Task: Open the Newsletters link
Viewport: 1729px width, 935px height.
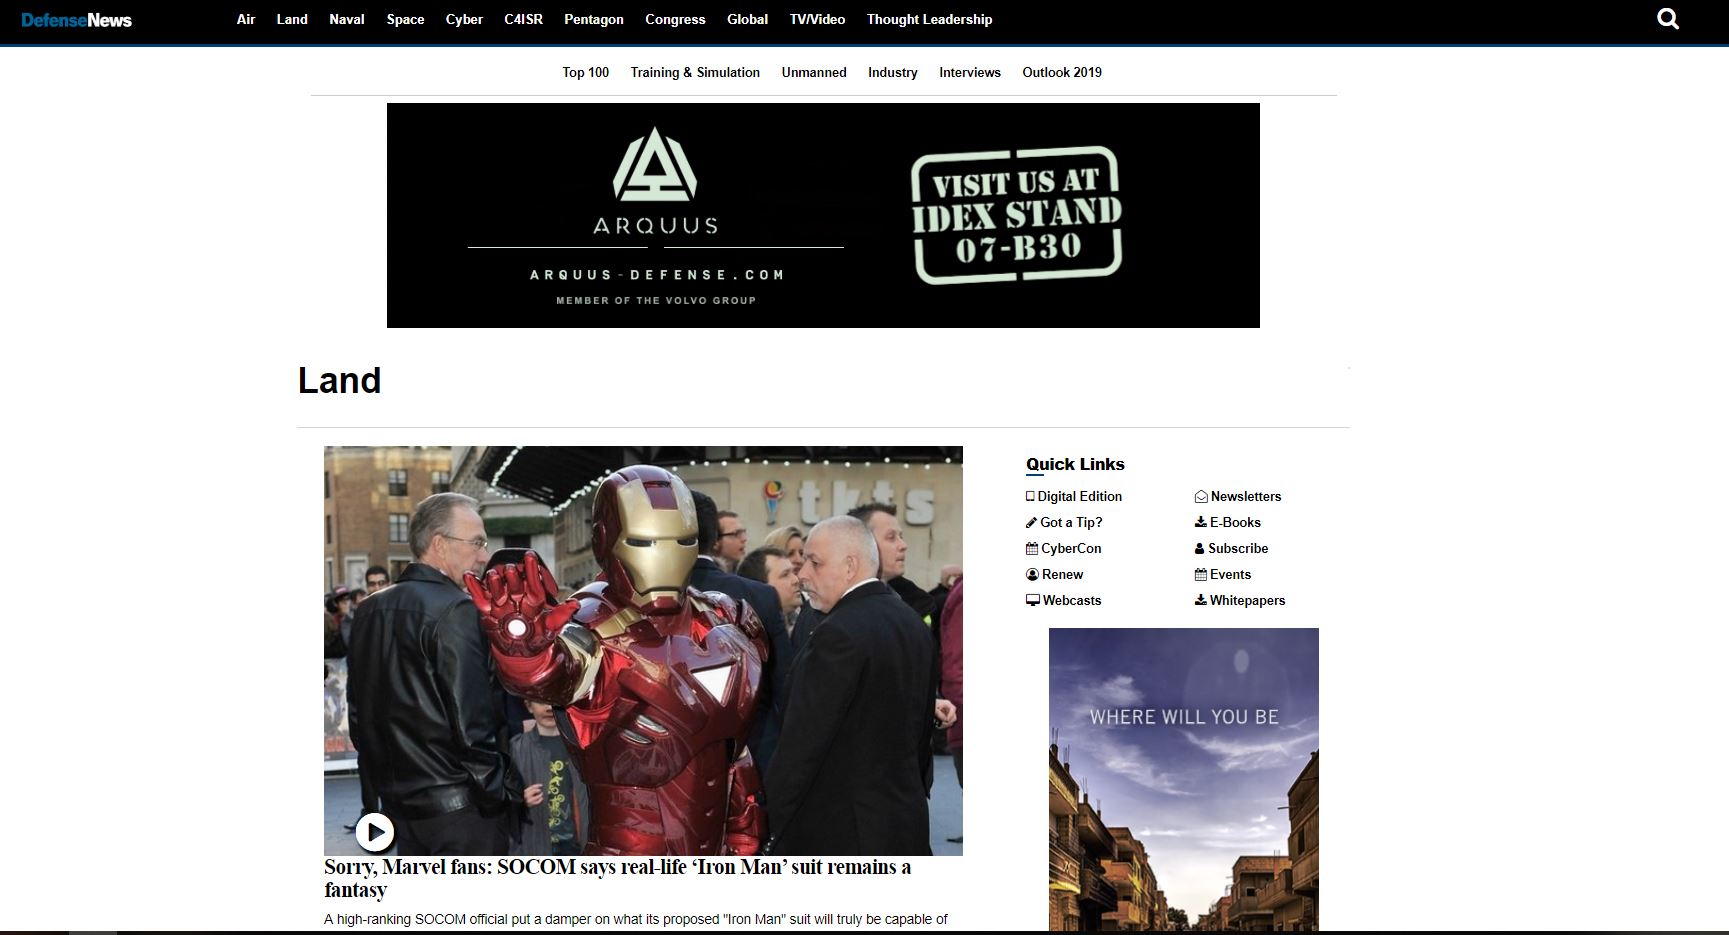Action: tap(1246, 496)
